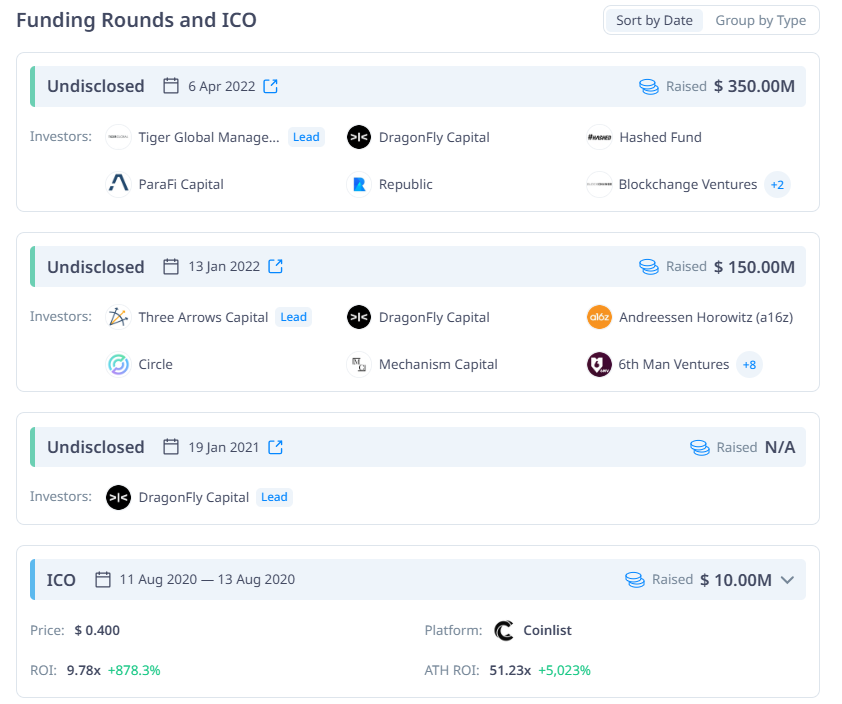Open Andreessen Horowitz (a16z) investor name
The height and width of the screenshot is (704, 842).
point(706,317)
